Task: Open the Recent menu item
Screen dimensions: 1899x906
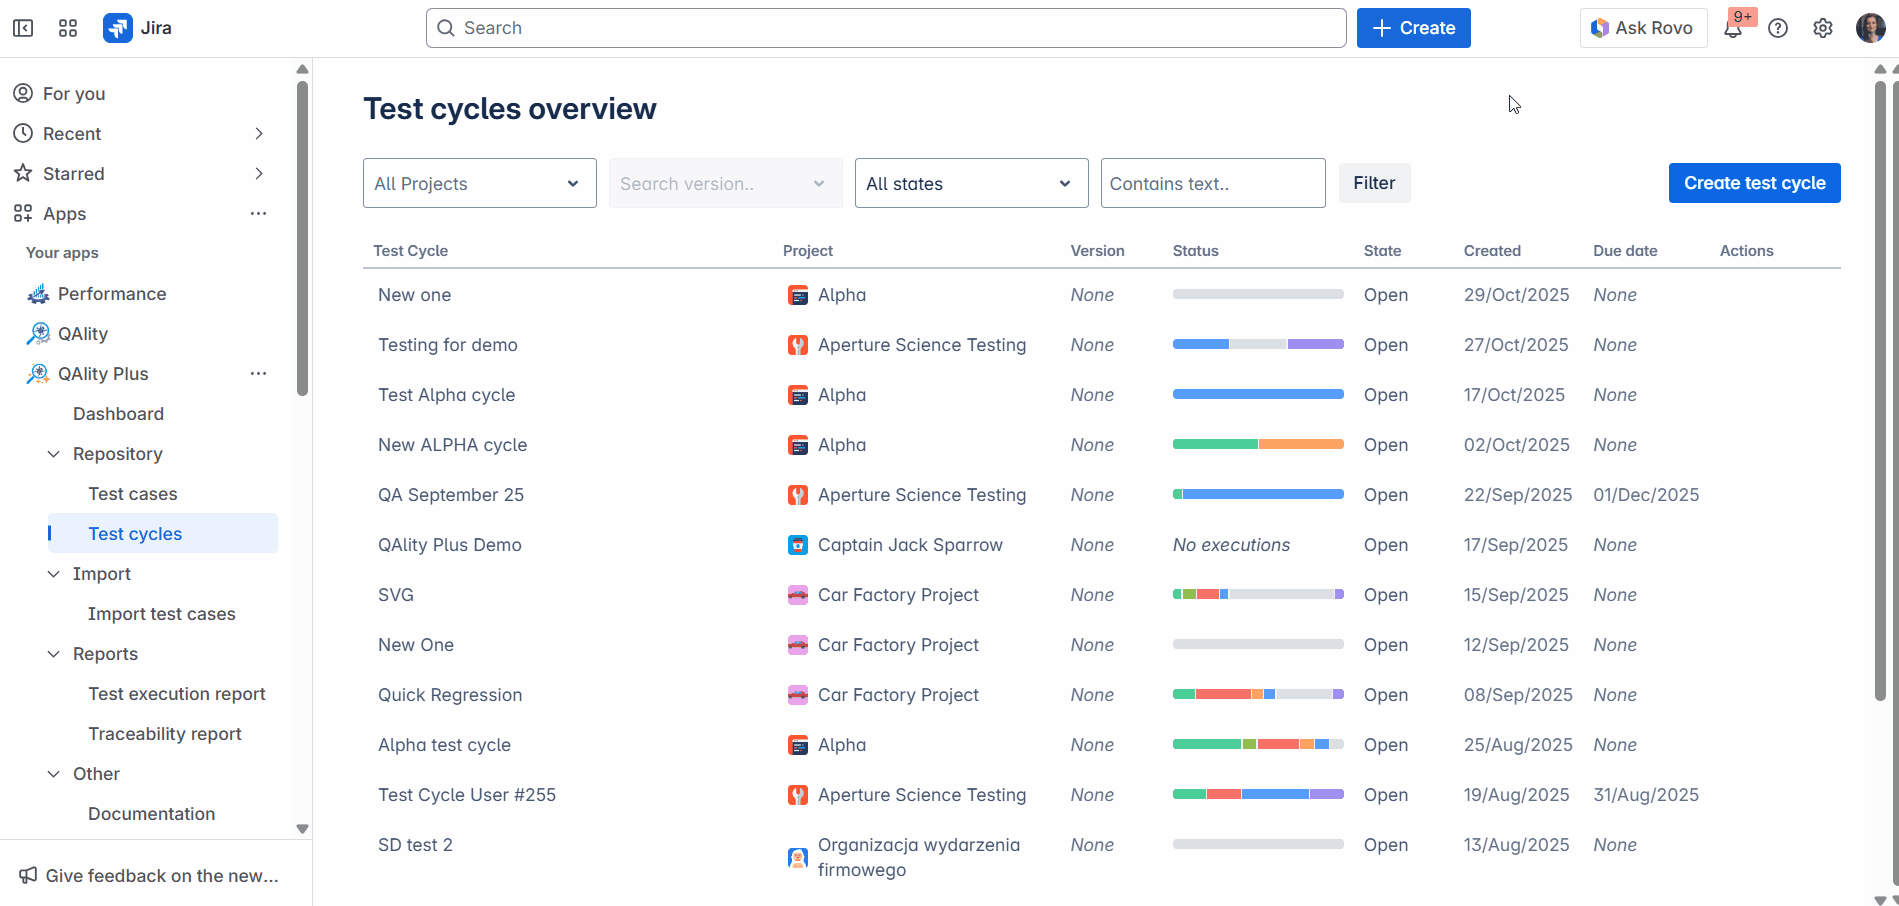Action: (x=72, y=134)
